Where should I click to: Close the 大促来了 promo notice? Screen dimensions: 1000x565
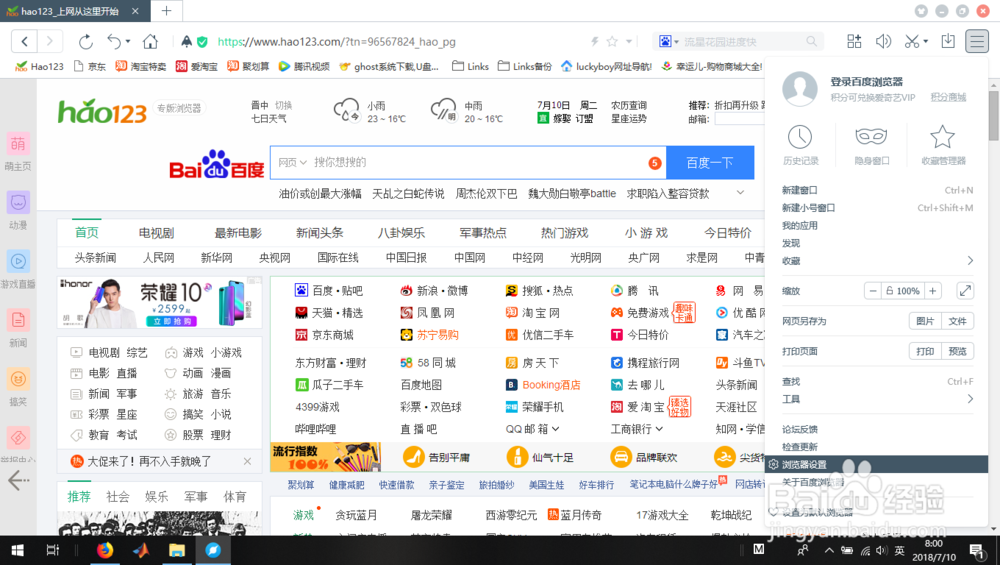[247, 461]
